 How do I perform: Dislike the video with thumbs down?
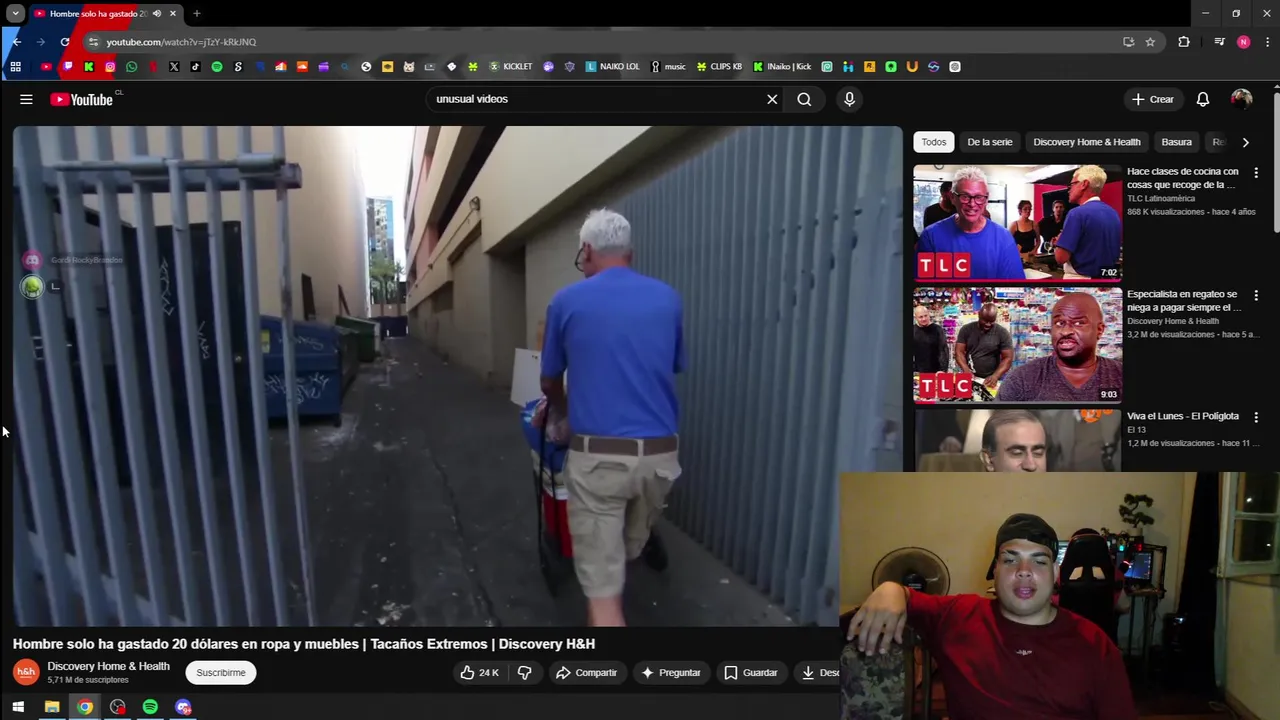tap(524, 673)
